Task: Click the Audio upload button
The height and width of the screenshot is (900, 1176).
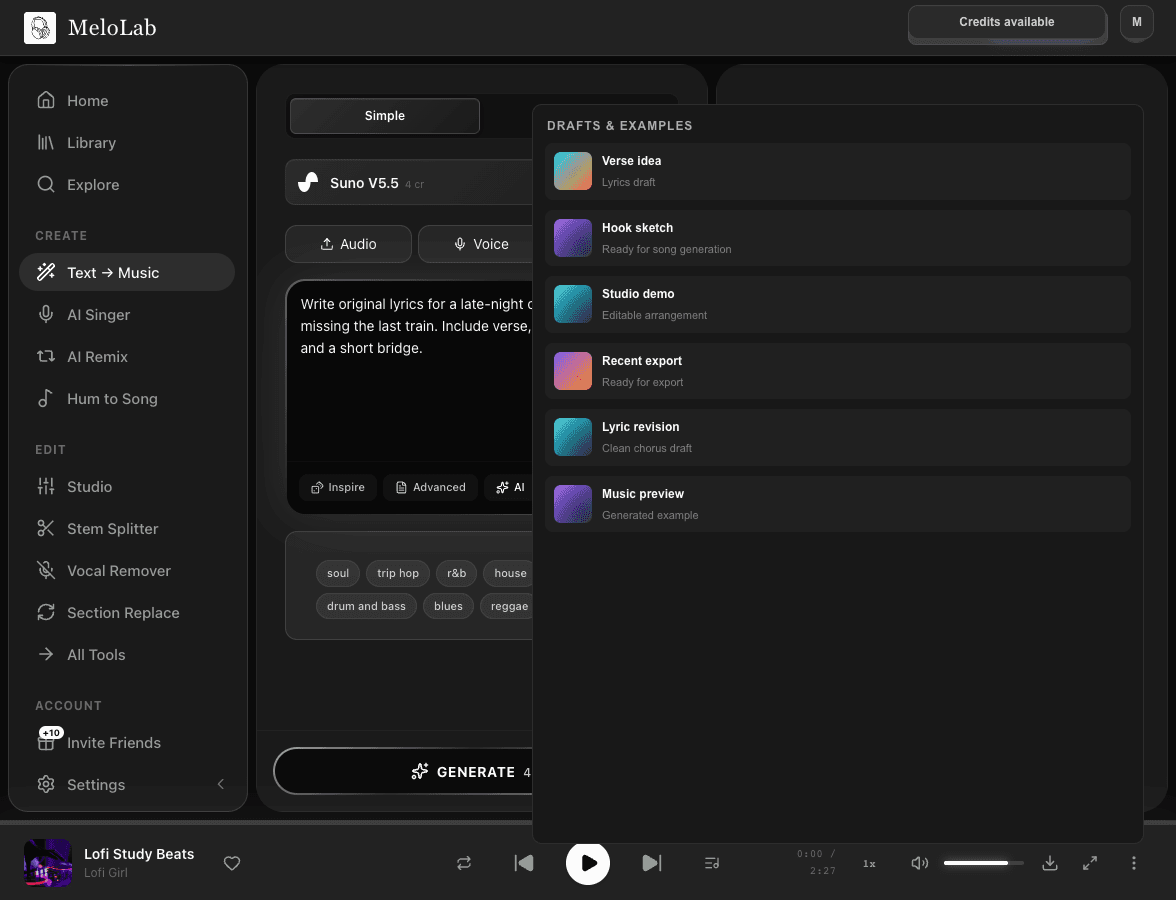Action: (348, 244)
